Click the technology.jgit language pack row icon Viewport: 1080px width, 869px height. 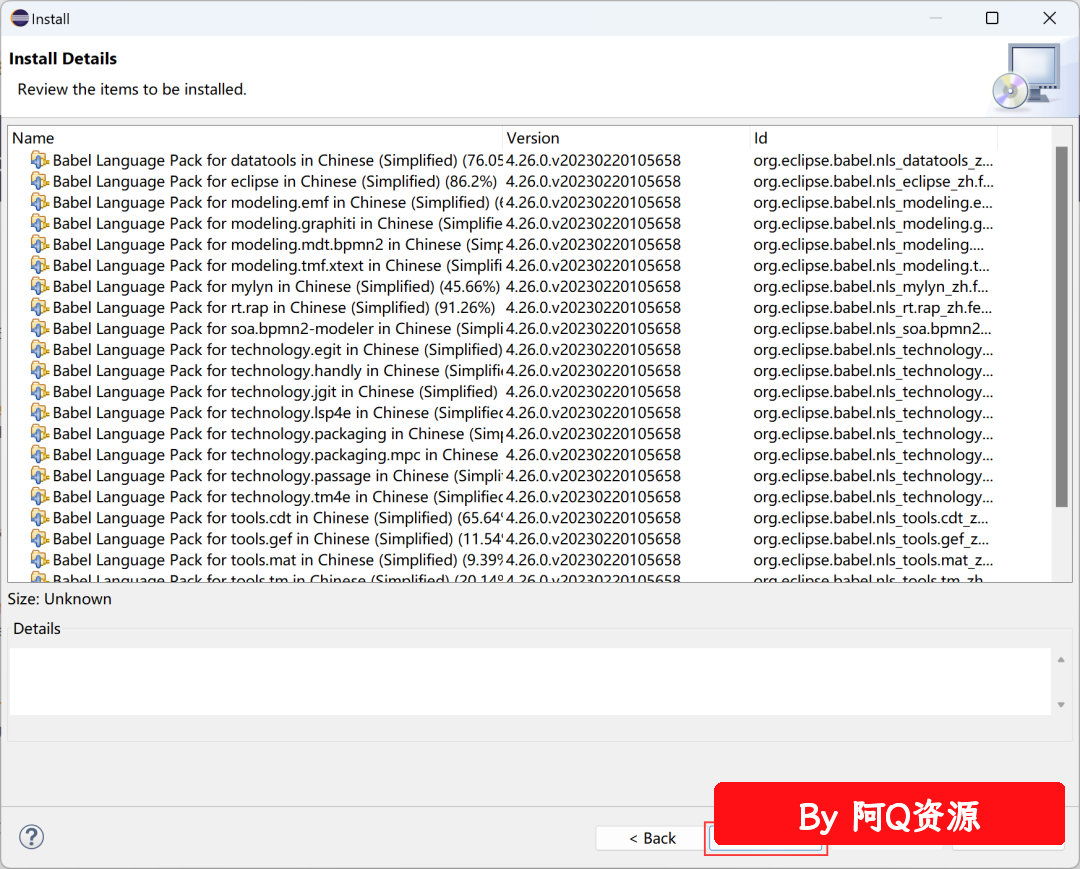[40, 391]
